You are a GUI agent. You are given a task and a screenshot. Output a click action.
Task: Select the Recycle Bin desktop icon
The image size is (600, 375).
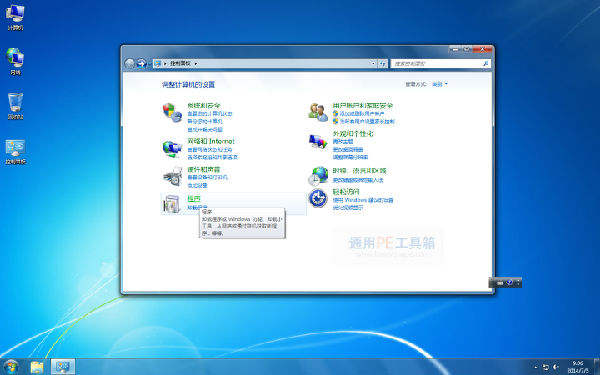coord(15,106)
